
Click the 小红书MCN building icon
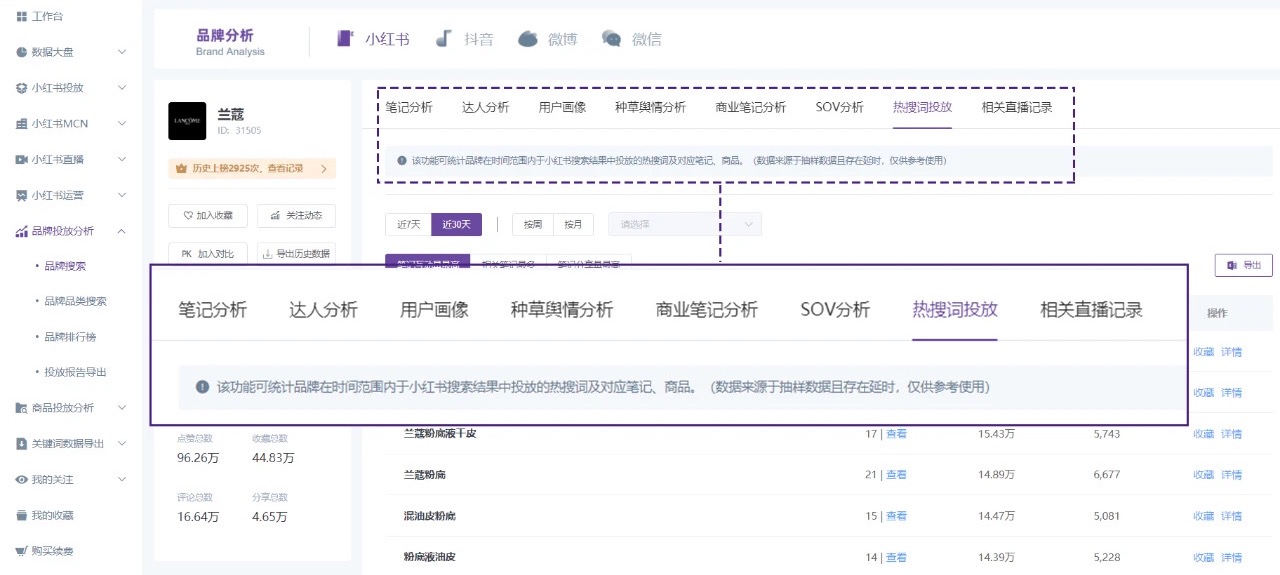pos(22,124)
